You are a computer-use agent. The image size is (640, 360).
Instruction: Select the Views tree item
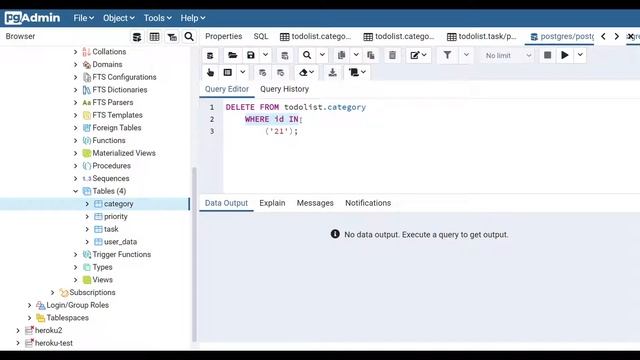click(x=102, y=280)
